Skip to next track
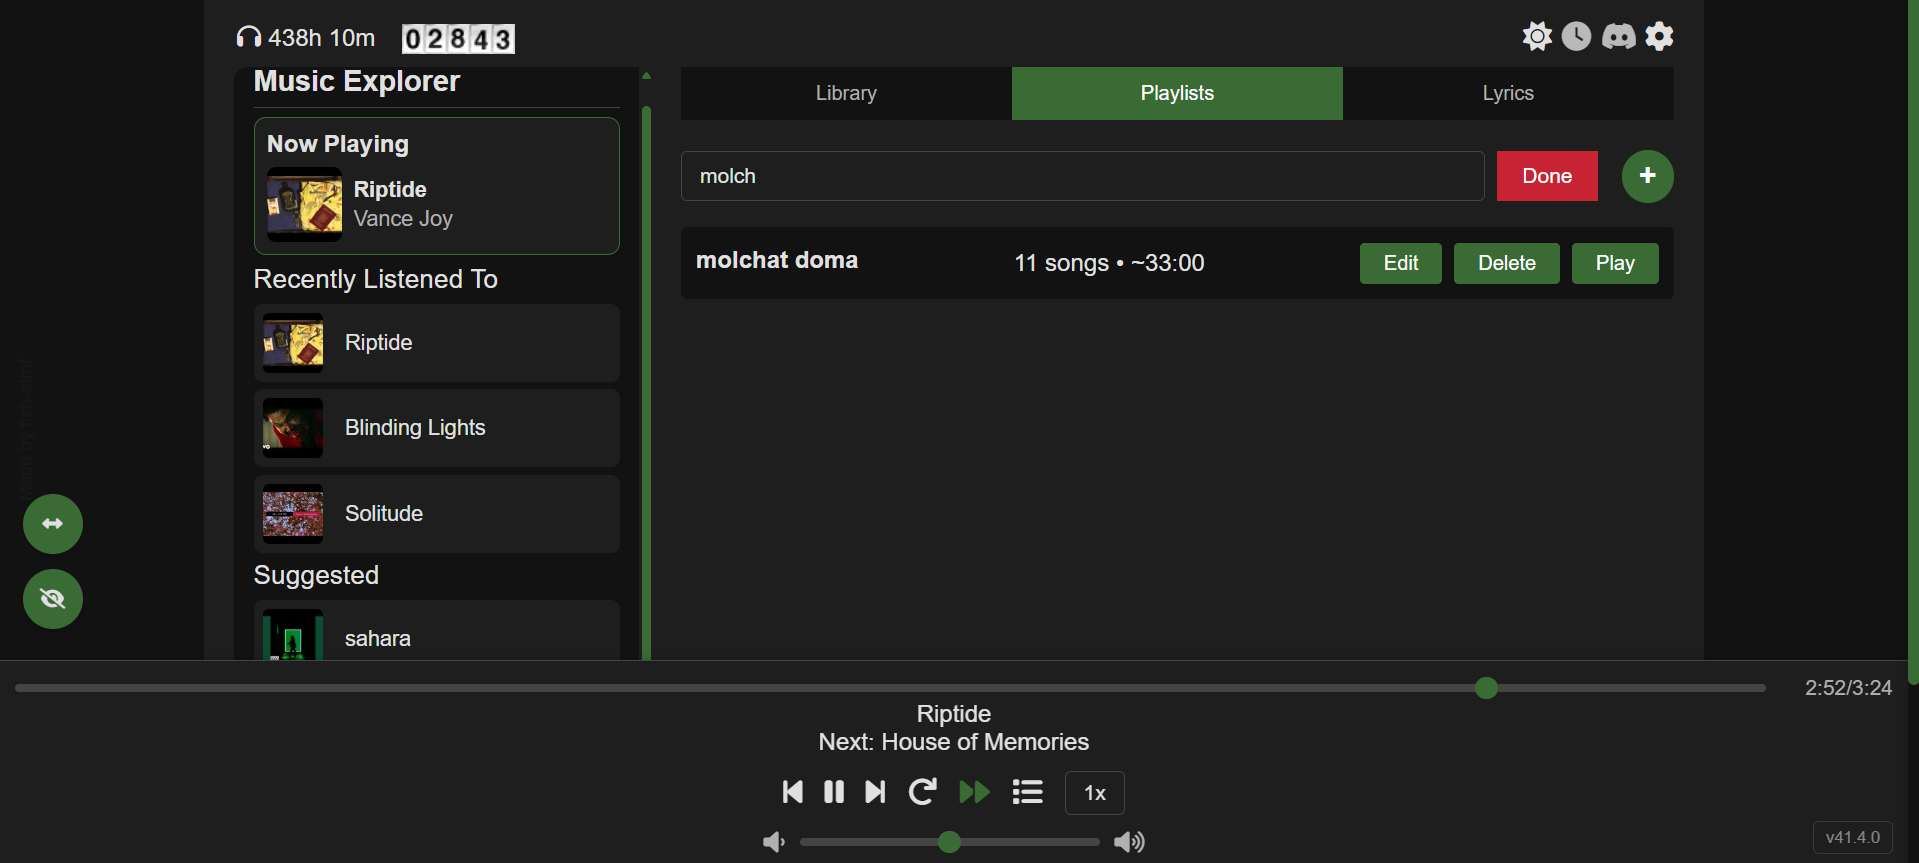Screen dimensions: 1919x863 pos(875,792)
